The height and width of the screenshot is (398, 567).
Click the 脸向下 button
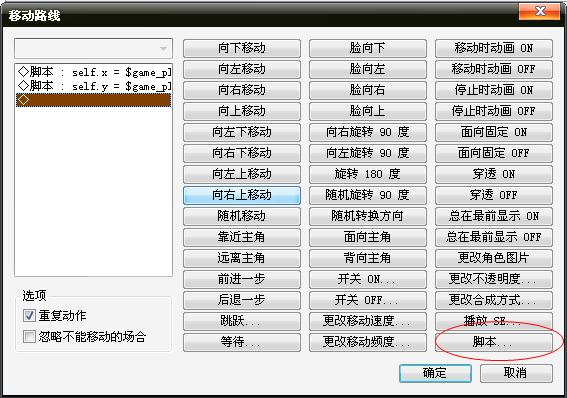pyautogui.click(x=368, y=48)
